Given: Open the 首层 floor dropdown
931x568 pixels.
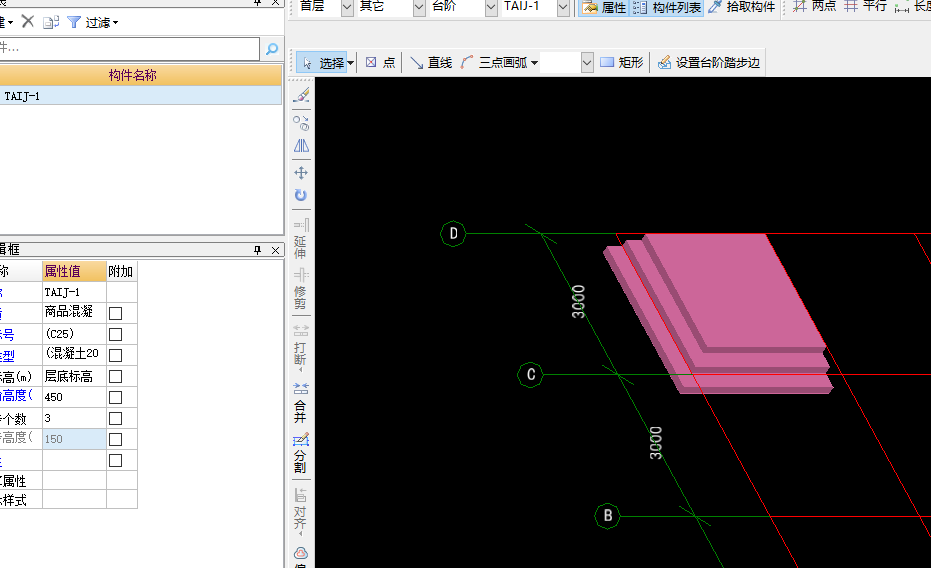Looking at the screenshot, I should 347,7.
